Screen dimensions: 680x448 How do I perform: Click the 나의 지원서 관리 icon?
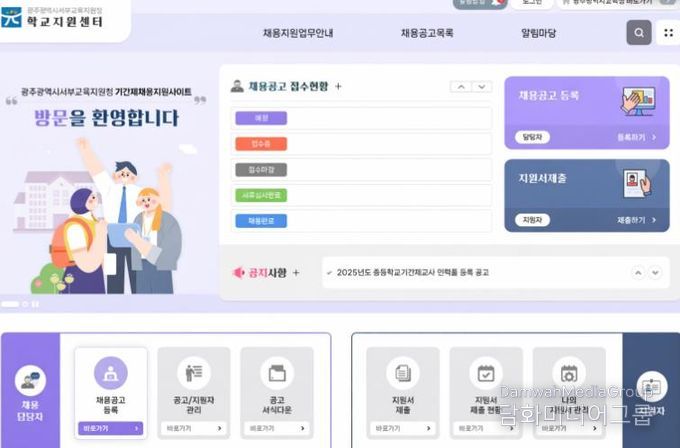pyautogui.click(x=569, y=373)
